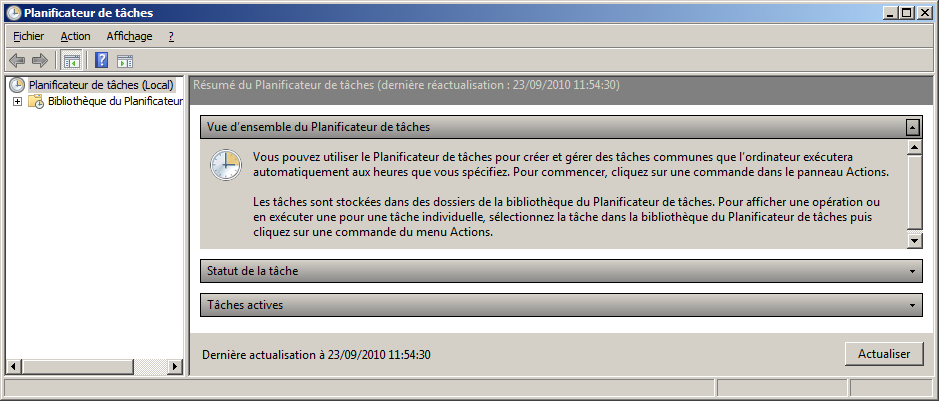Open the ? help menu
939x401 pixels.
pyautogui.click(x=171, y=36)
